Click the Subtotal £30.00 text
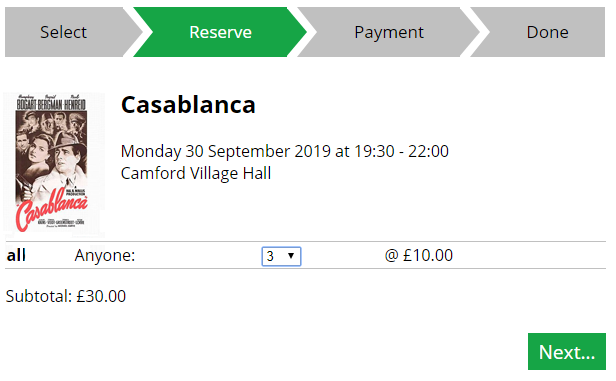Viewport: 616px width, 381px height. coord(66,296)
